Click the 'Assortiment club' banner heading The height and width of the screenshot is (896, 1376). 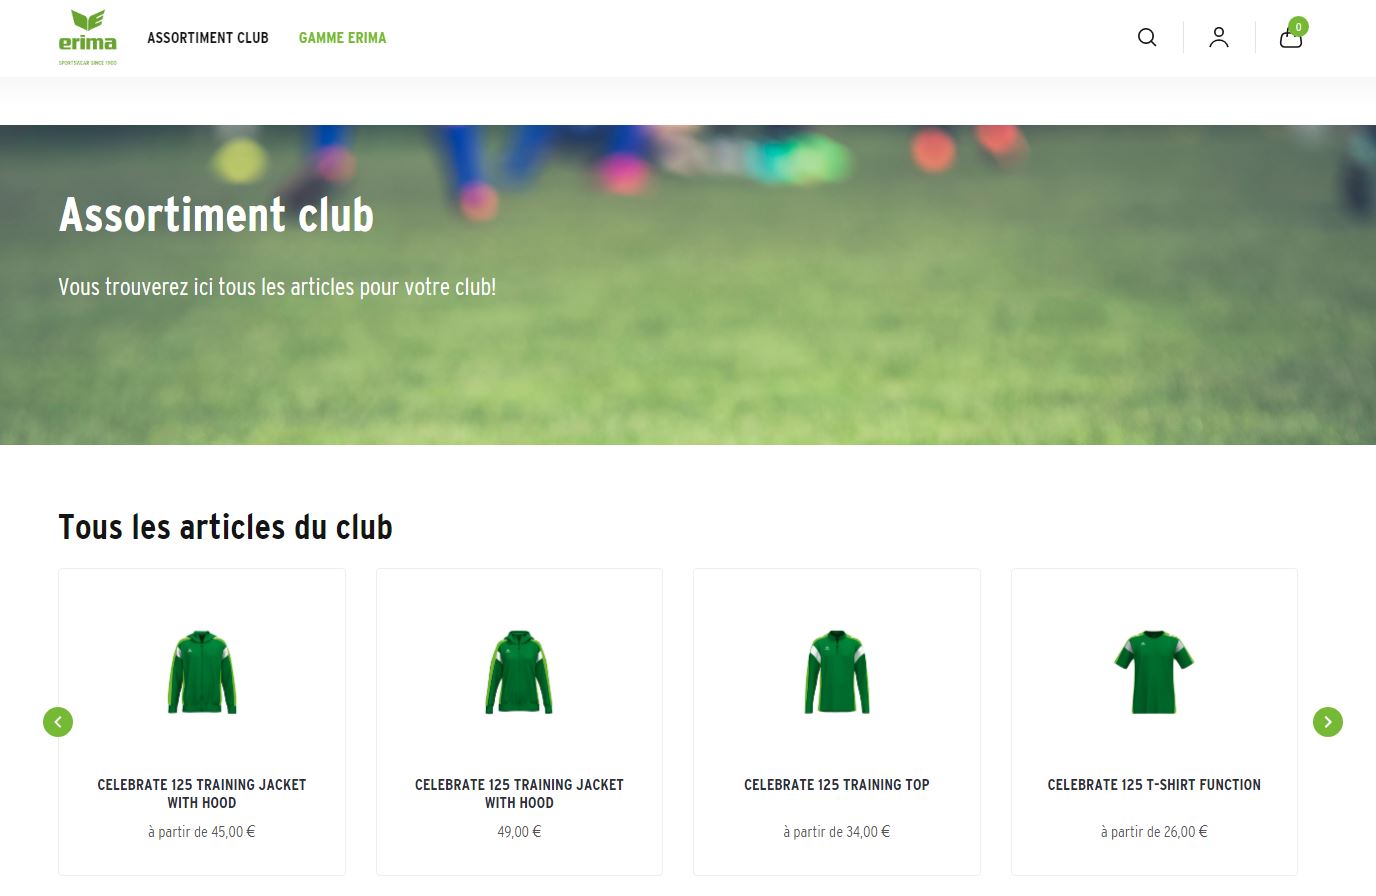(x=216, y=215)
